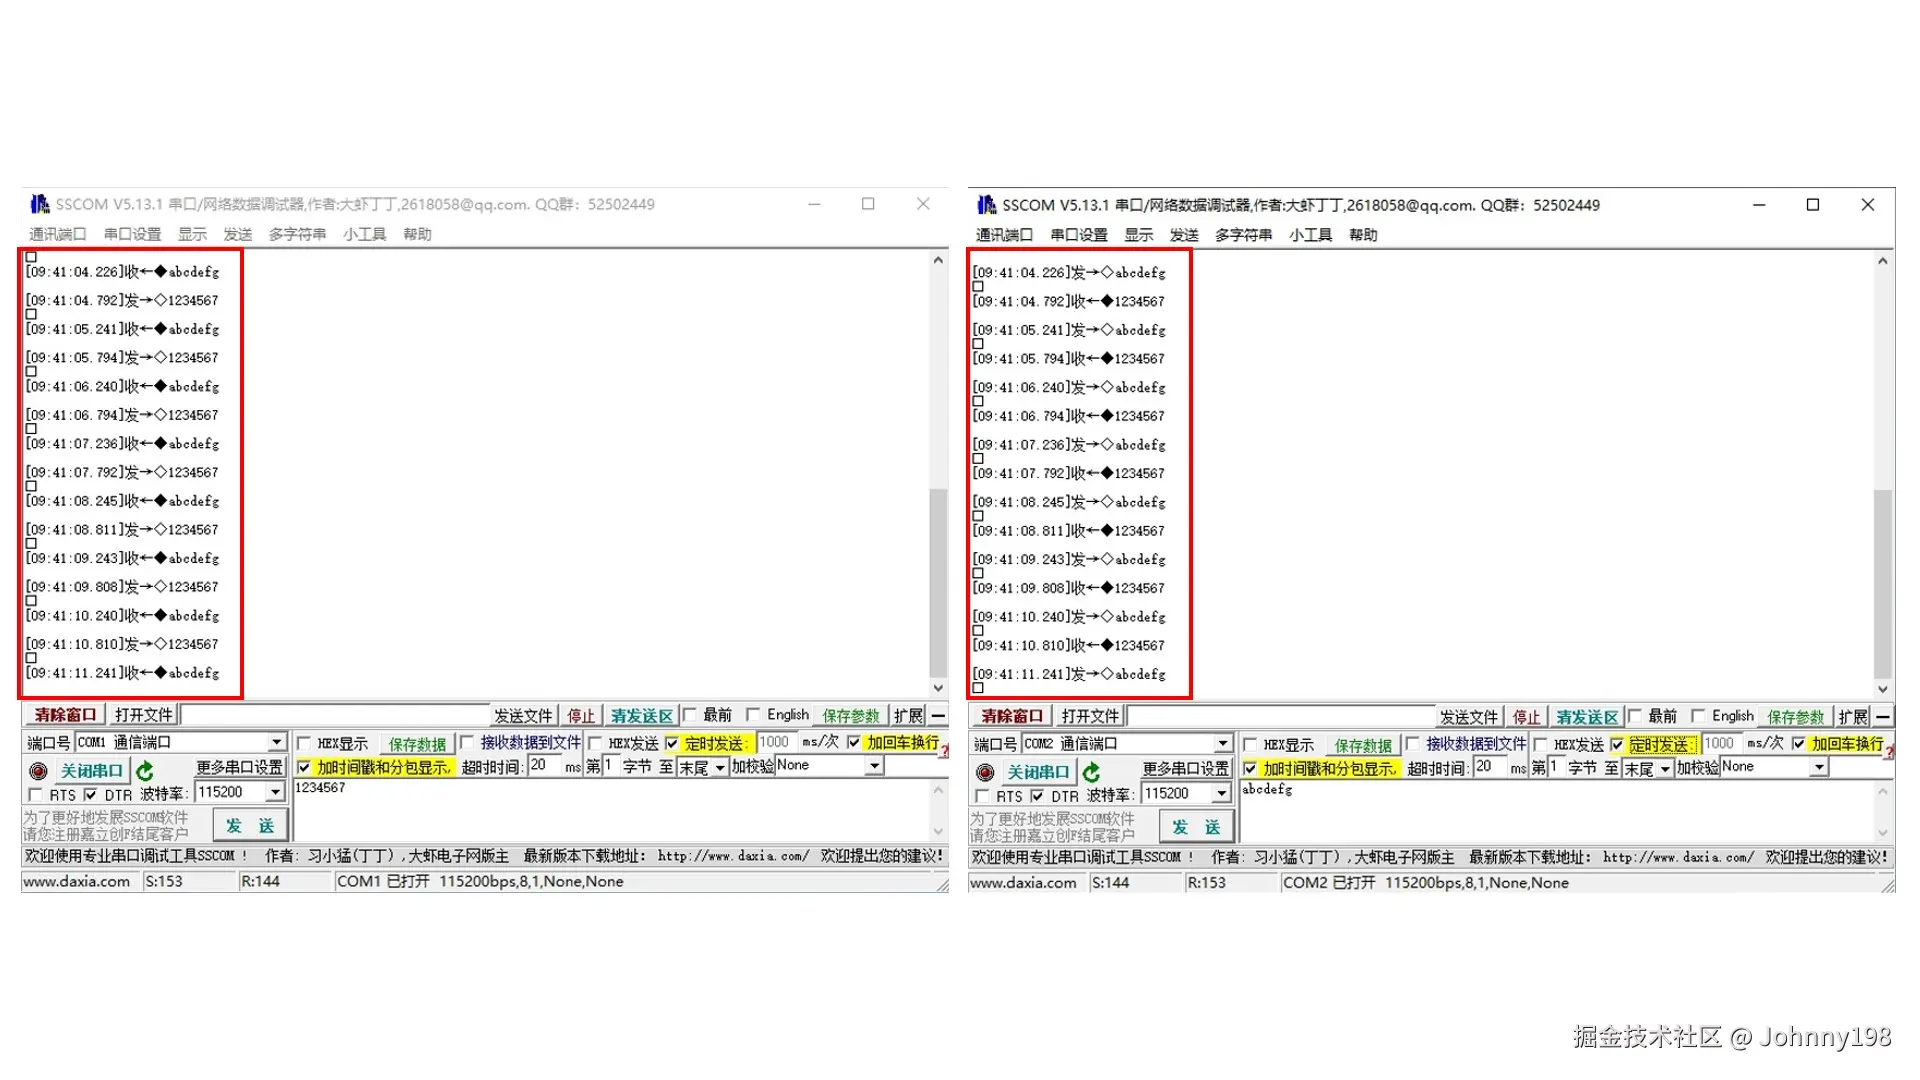This screenshot has height=1080, width=1920.
Task: Click 发送 button in COM2 window
Action: coord(1197,827)
